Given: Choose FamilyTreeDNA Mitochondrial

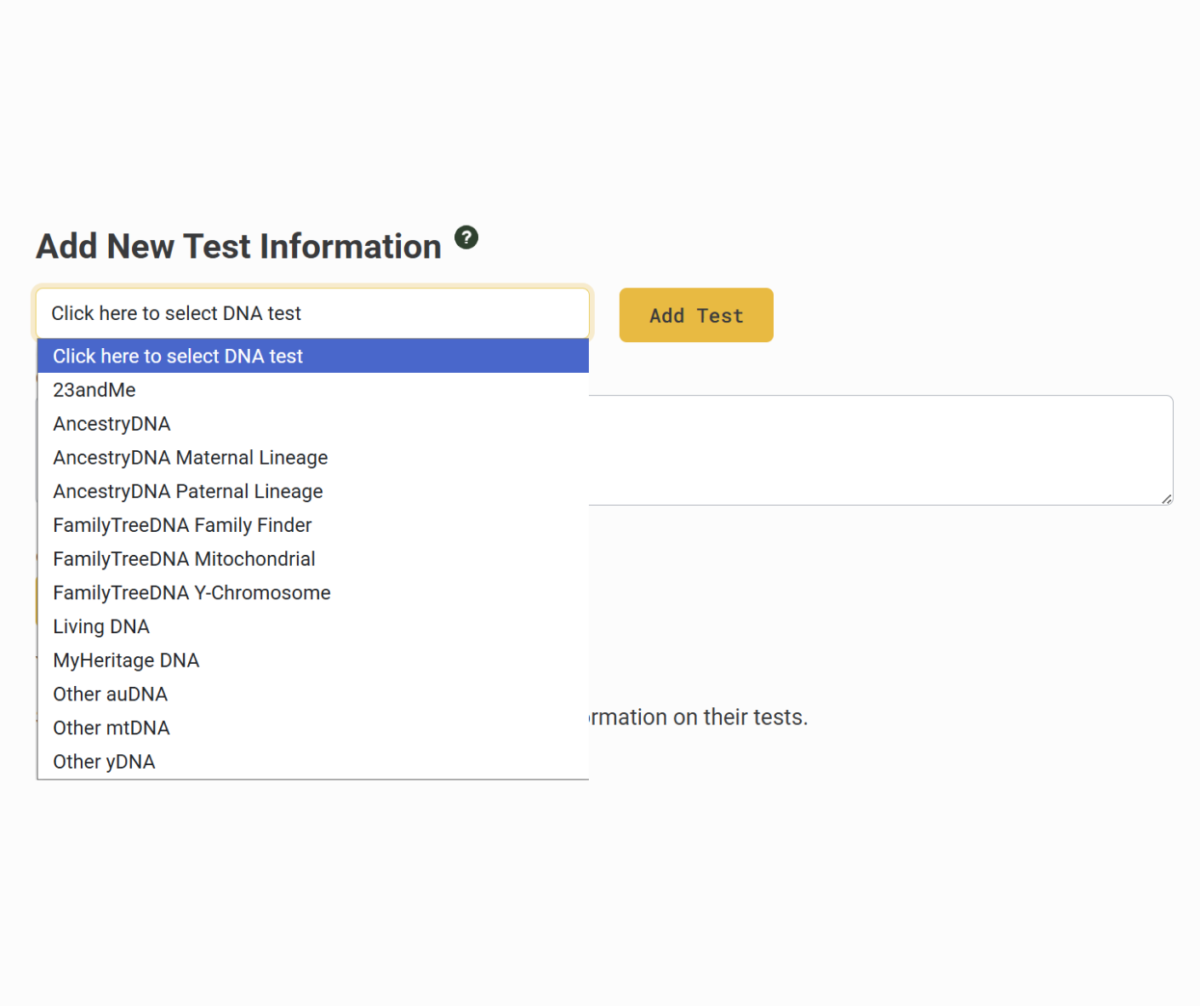Looking at the screenshot, I should [x=313, y=559].
